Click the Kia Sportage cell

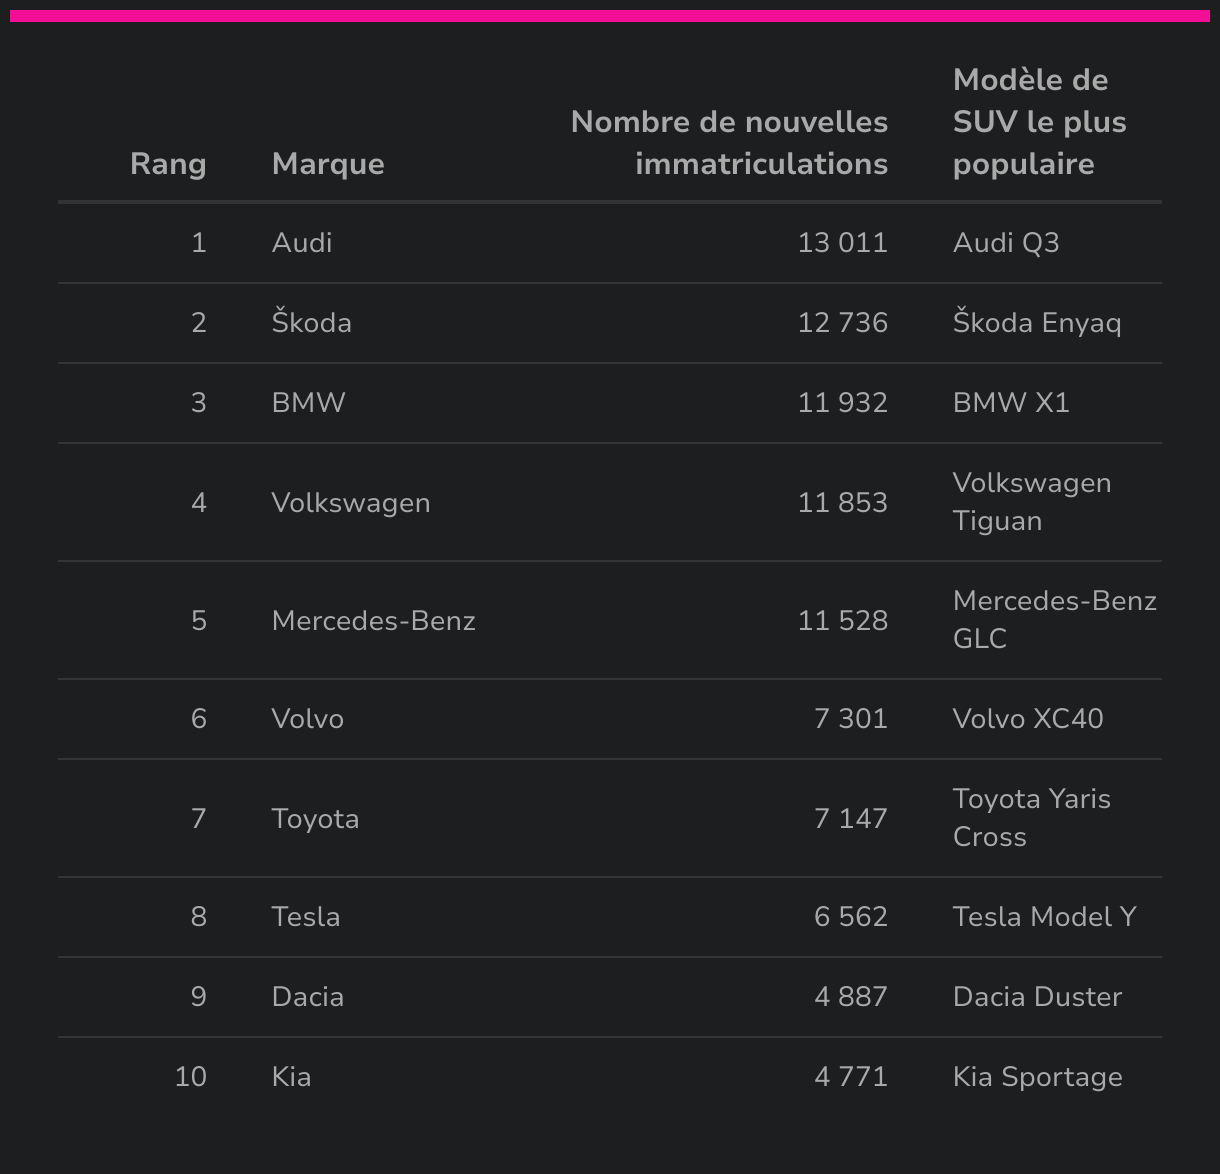(1037, 1077)
